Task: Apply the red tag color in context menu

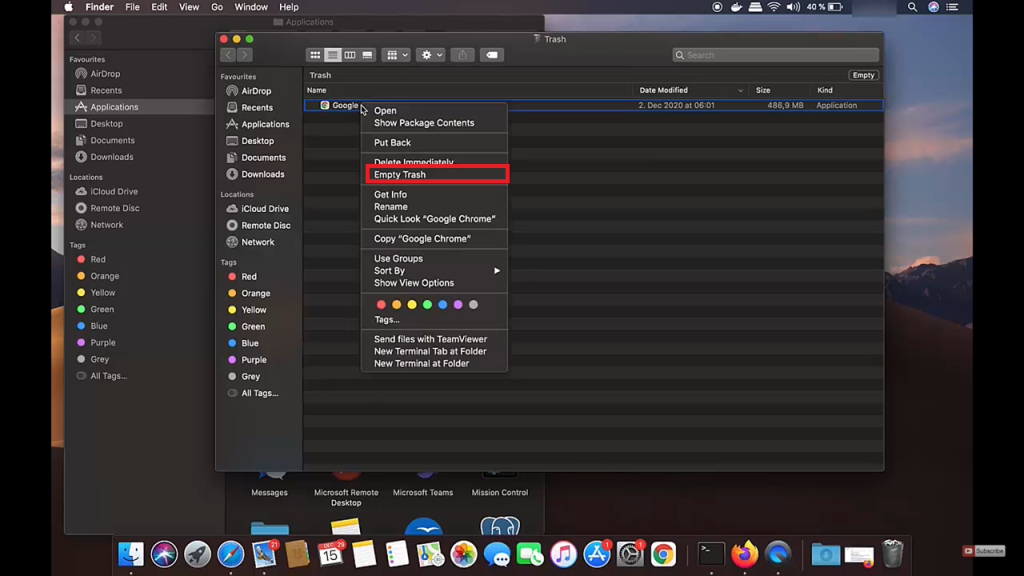Action: click(381, 304)
